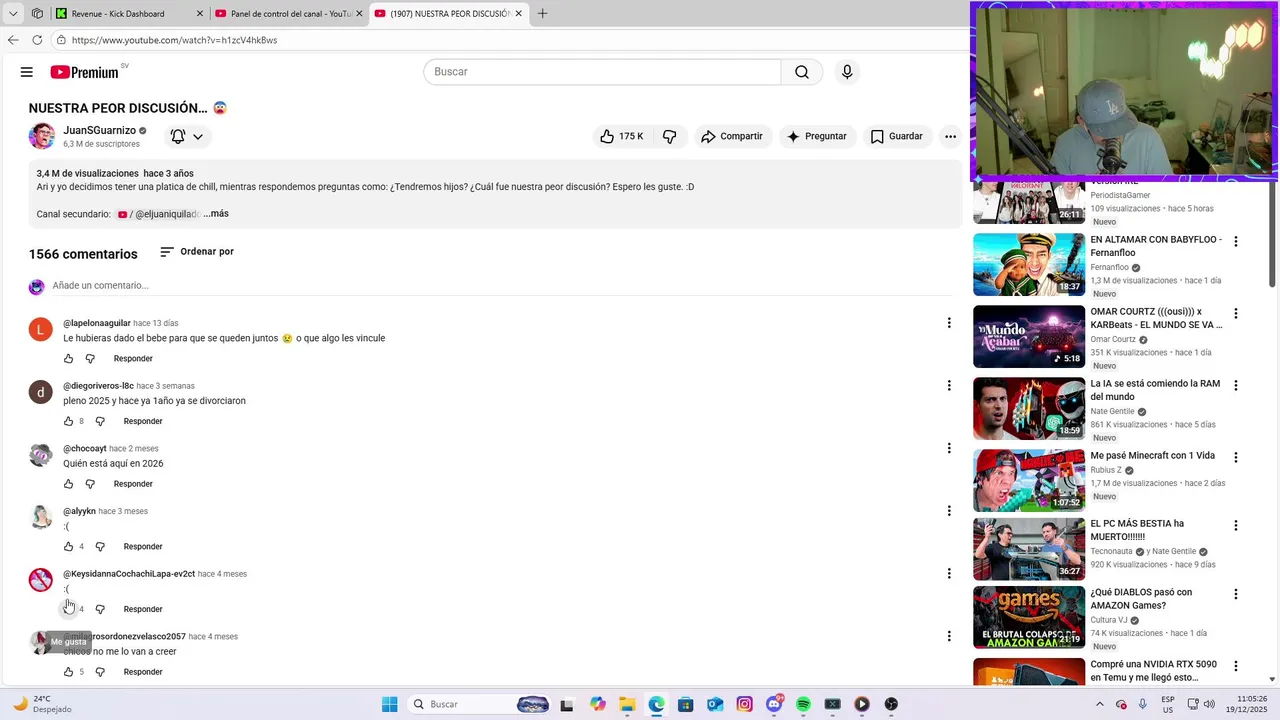Open @alyykn's profile avatar
The width and height of the screenshot is (1280, 720).
click(x=41, y=517)
